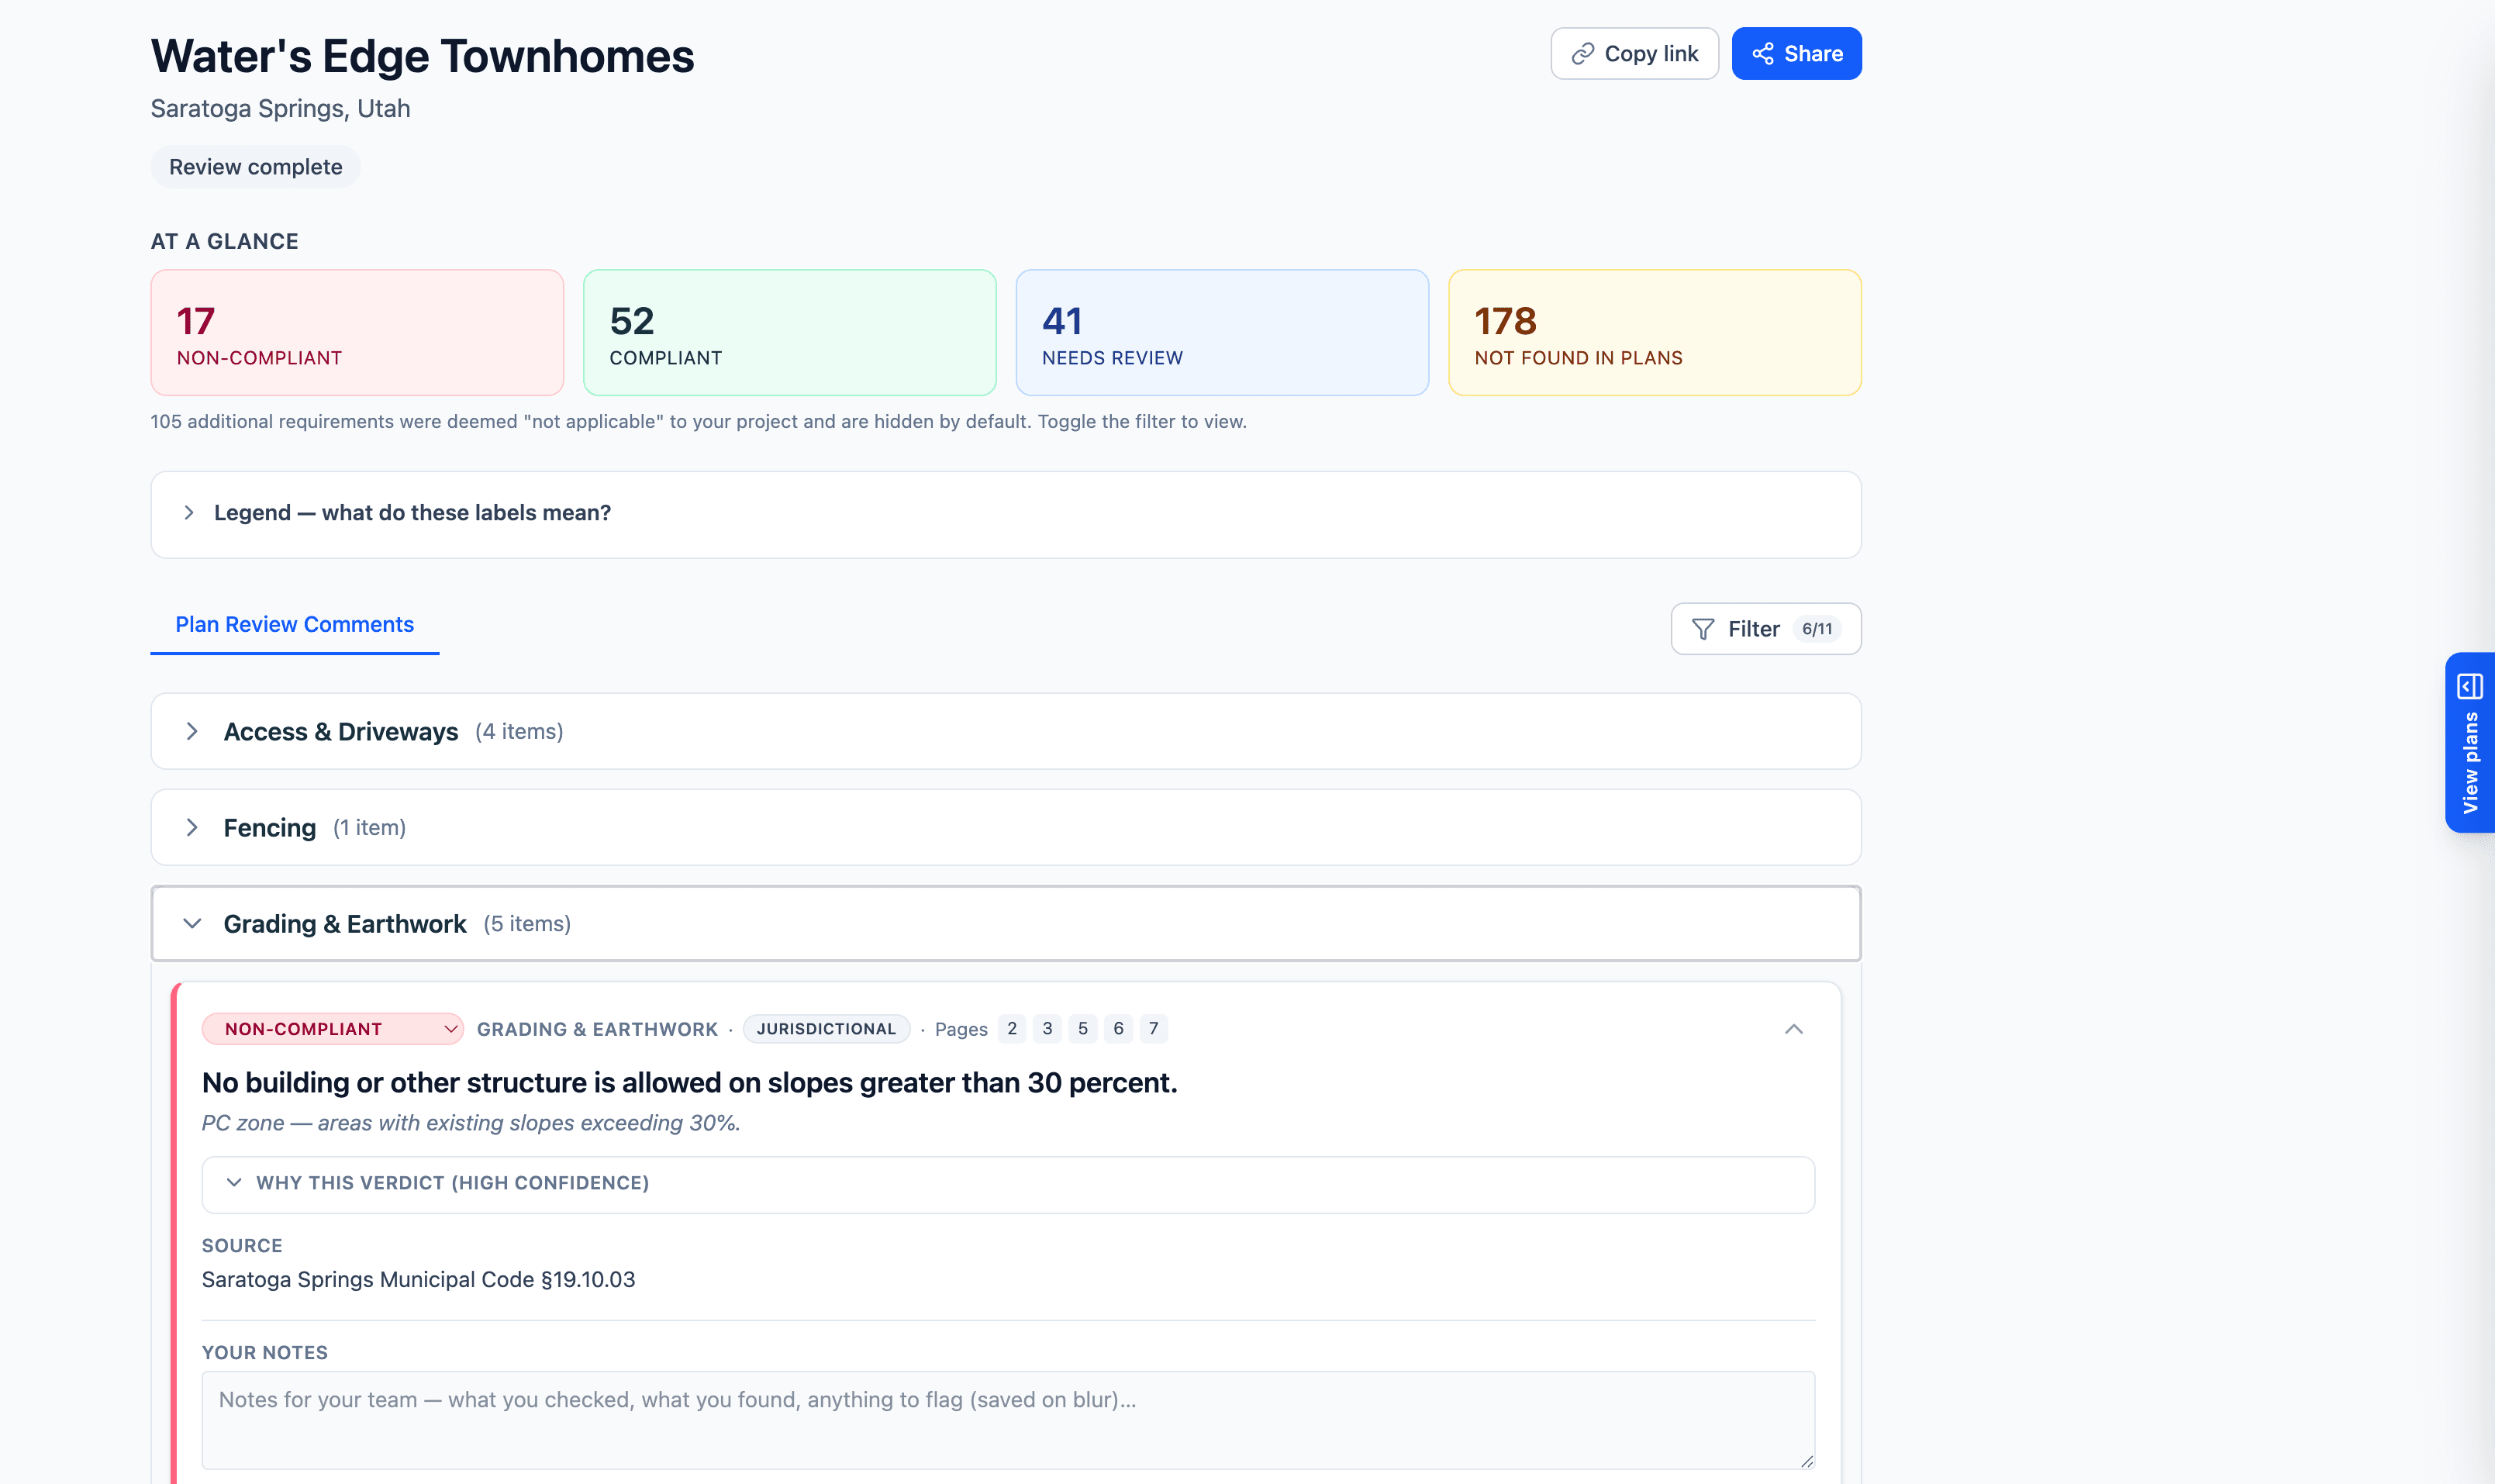Screen dimensions: 2495x1484
Task: Open the 41 Needs Review summary card
Action: coord(1222,333)
